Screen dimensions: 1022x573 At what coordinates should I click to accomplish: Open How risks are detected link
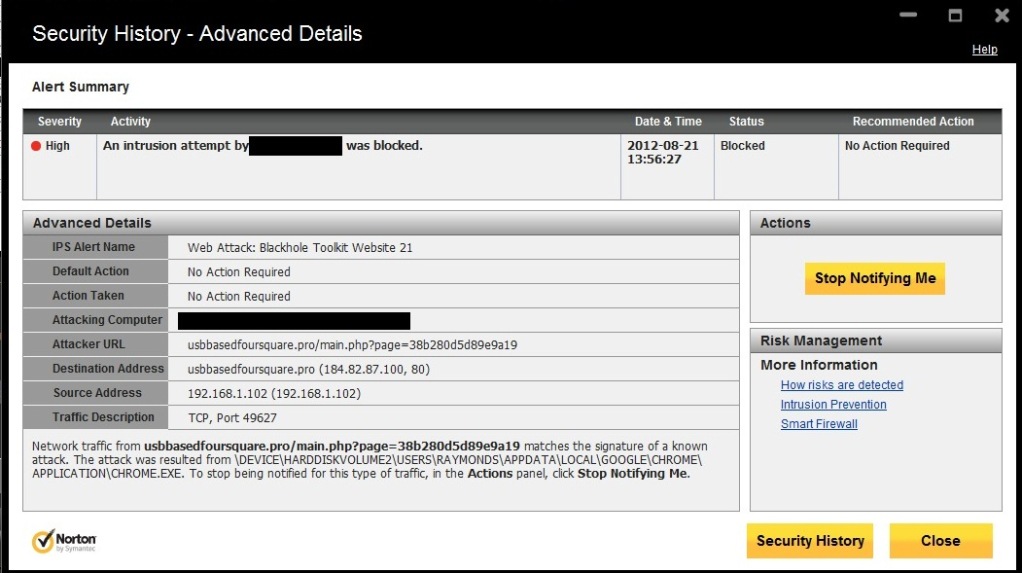(x=841, y=385)
